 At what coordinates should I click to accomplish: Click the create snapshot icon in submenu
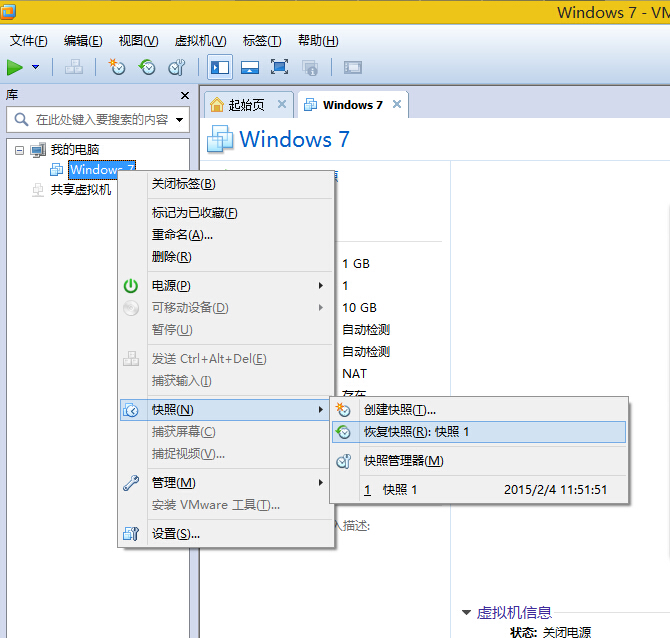click(343, 409)
